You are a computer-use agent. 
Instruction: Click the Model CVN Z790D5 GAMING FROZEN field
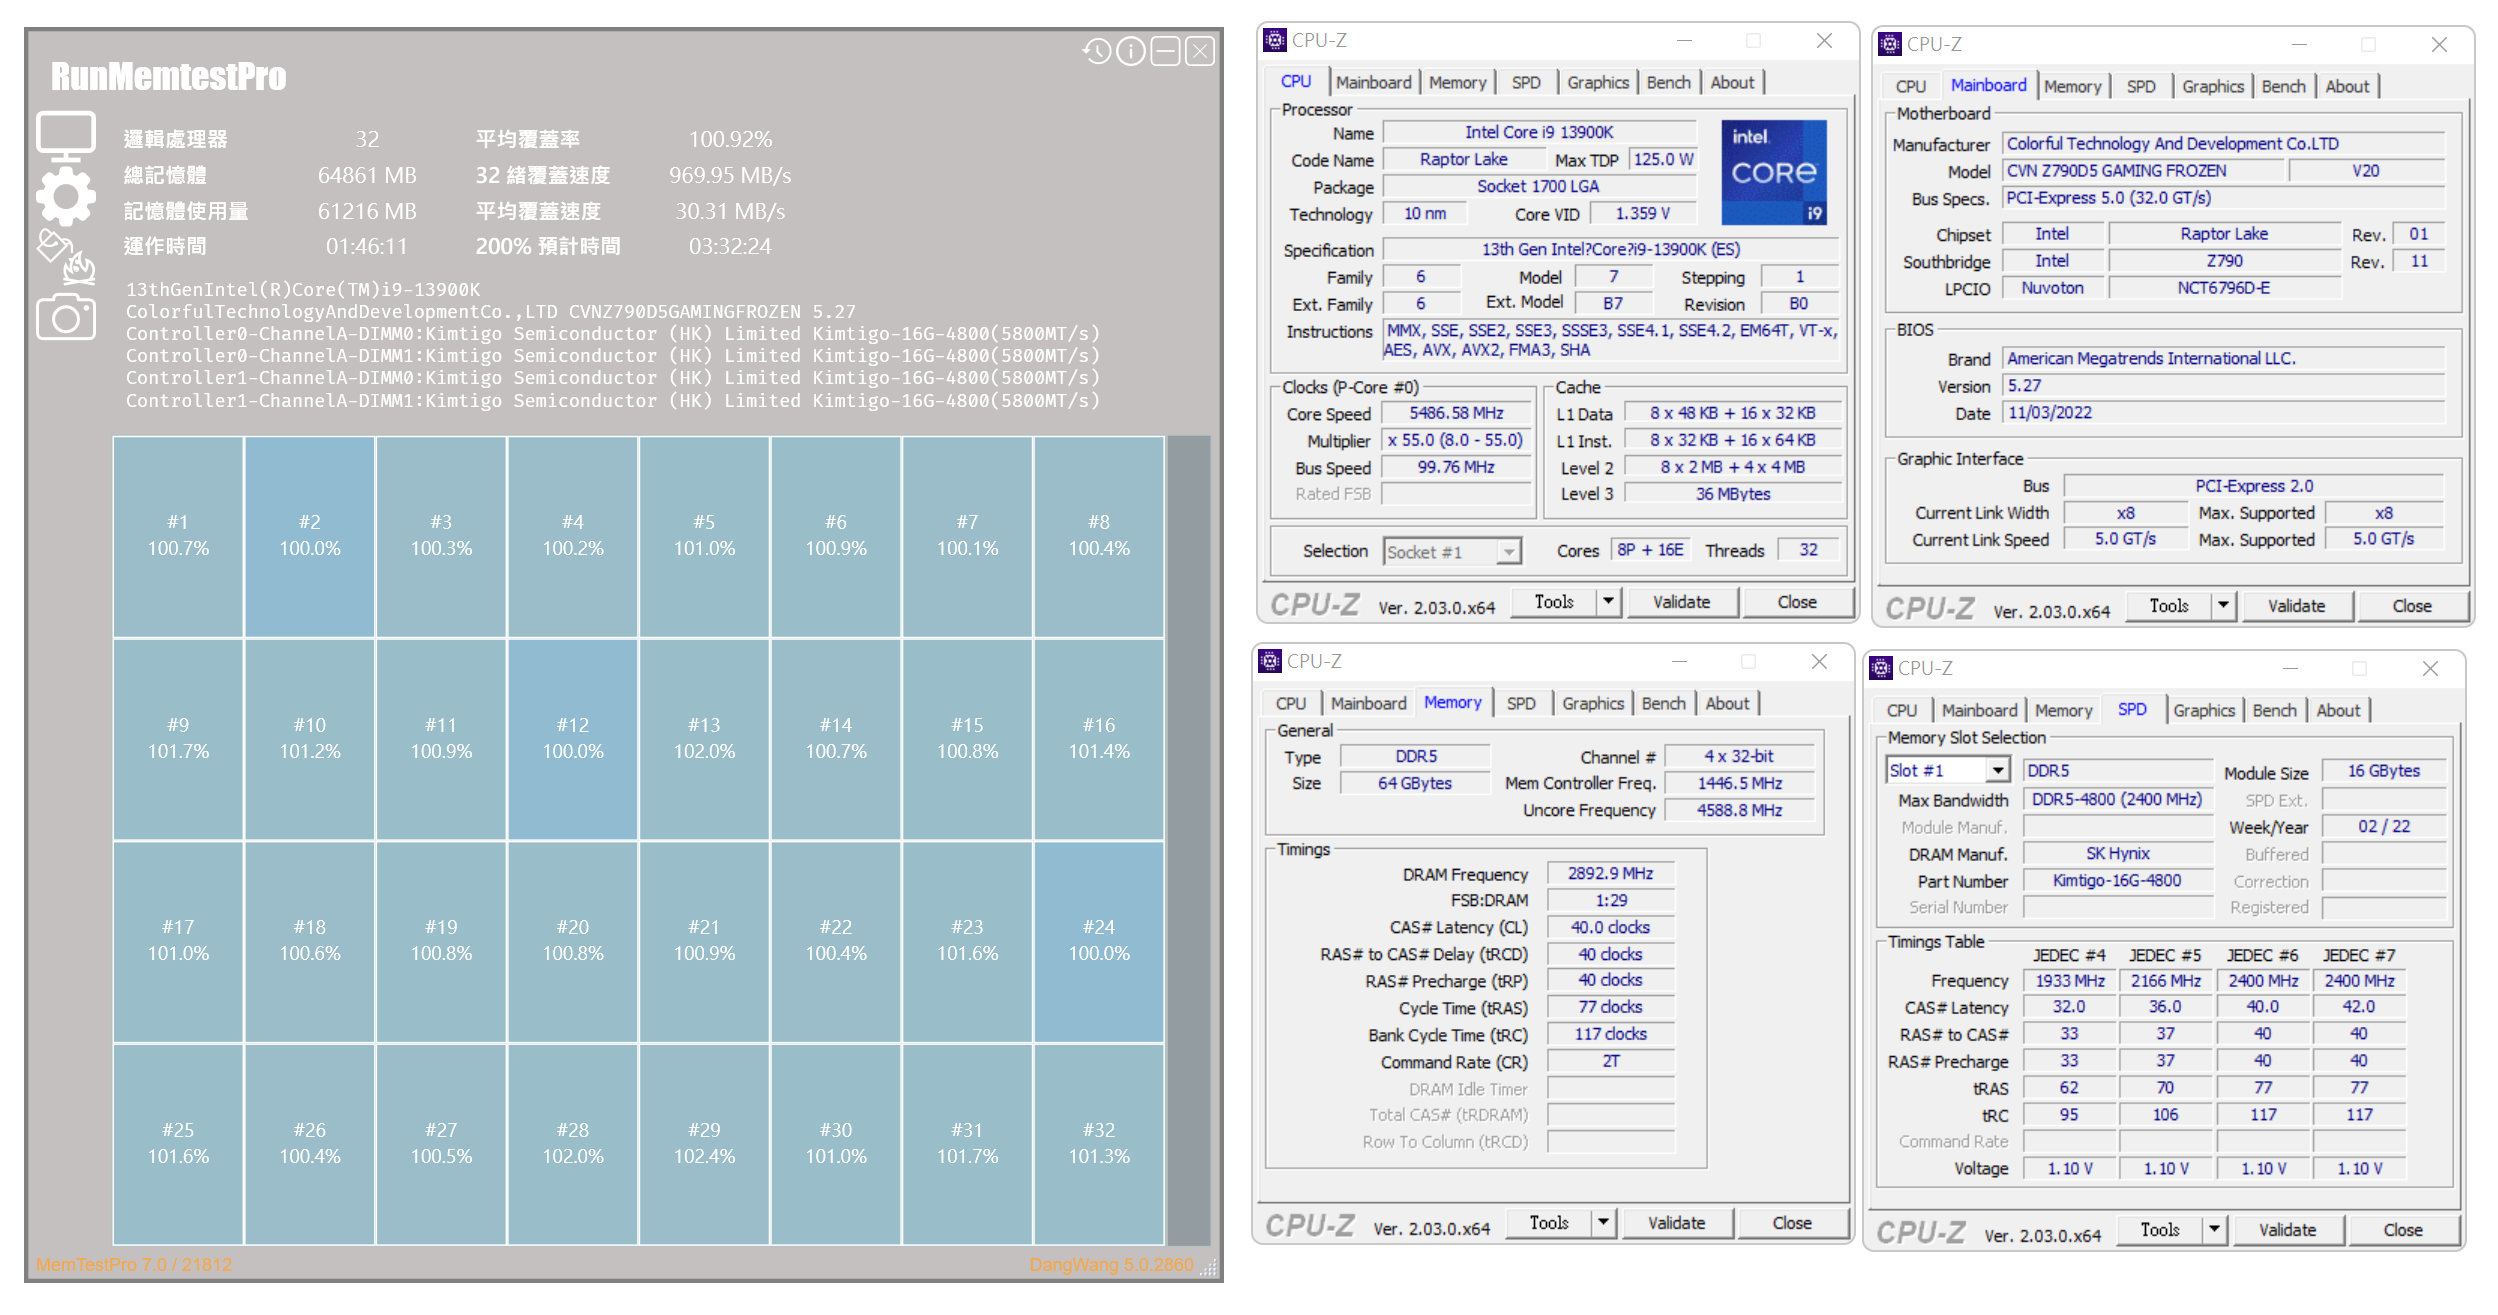(2144, 171)
